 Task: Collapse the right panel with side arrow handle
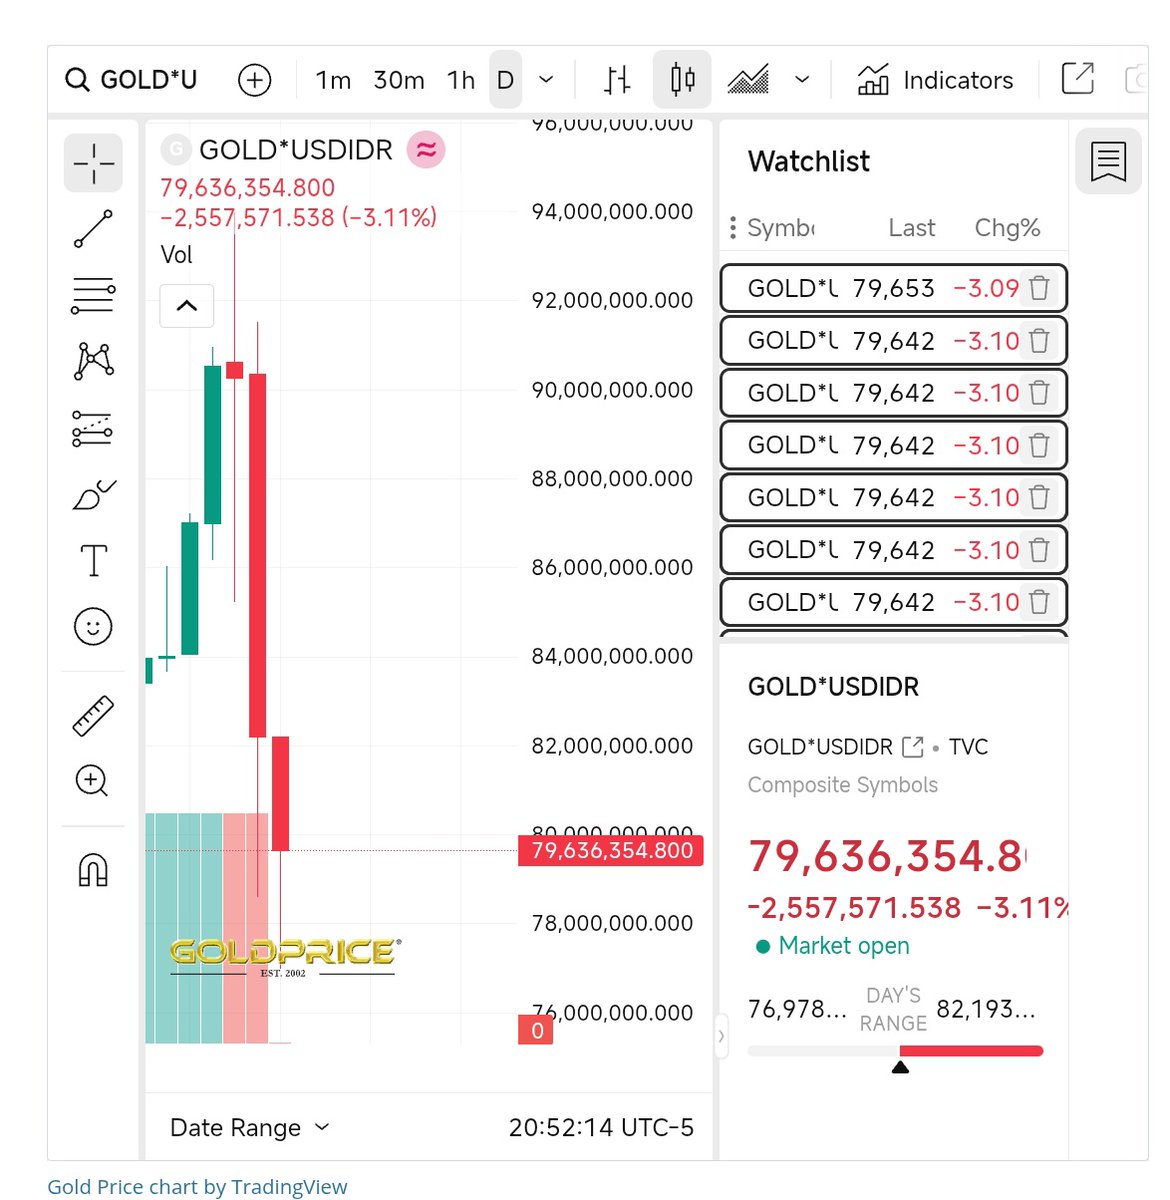[x=721, y=1037]
